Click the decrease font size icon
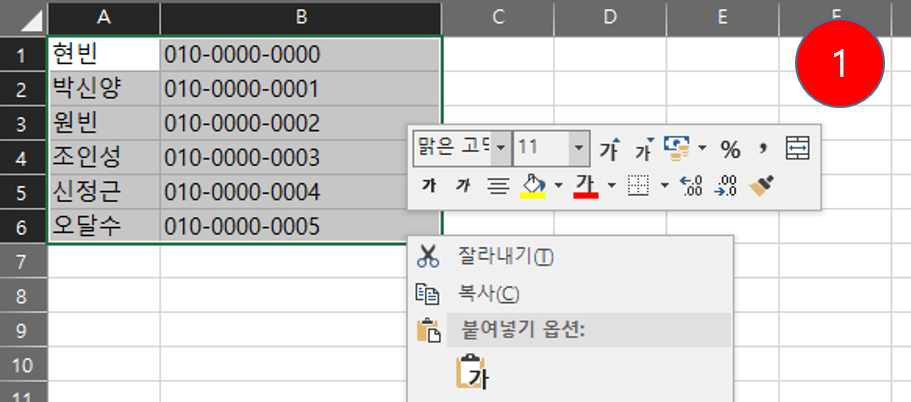Viewport: 911px width, 402px height. [x=643, y=149]
